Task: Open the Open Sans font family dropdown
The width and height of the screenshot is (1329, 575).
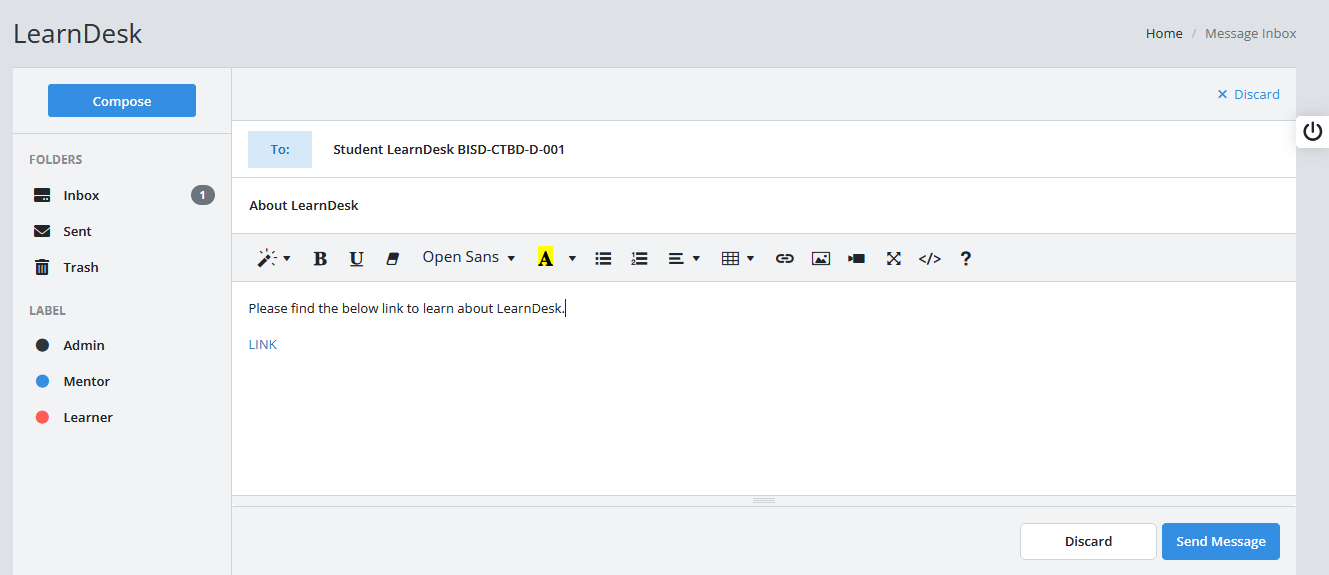Action: click(x=469, y=257)
